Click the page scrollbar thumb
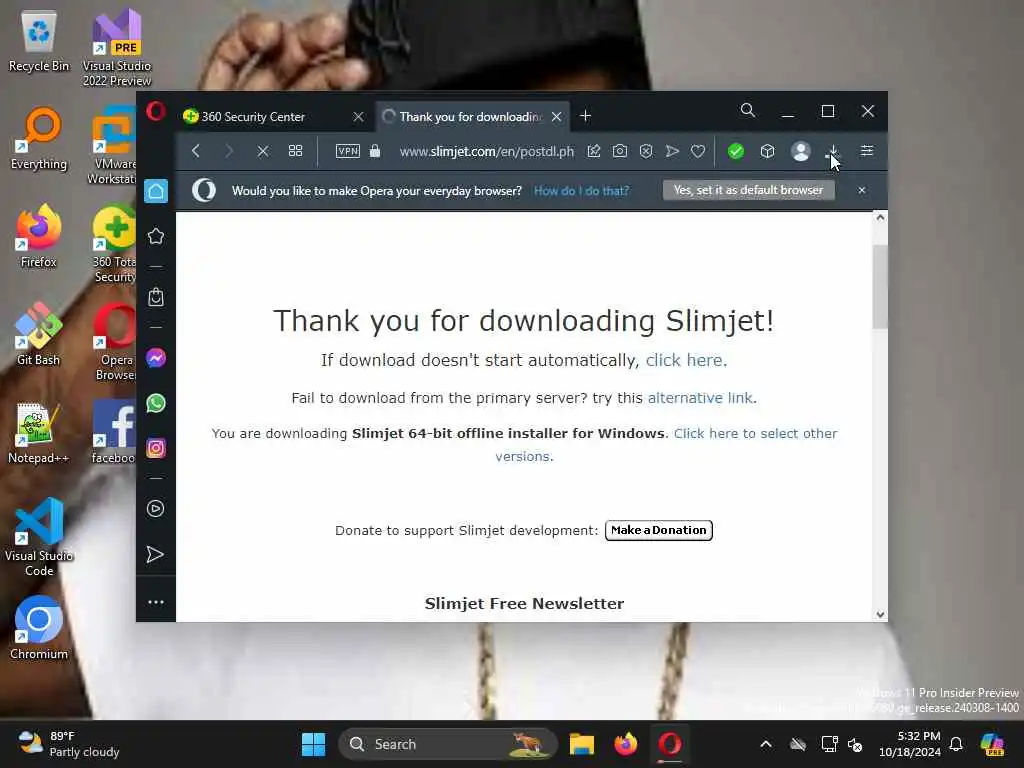This screenshot has height=768, width=1024. click(880, 287)
